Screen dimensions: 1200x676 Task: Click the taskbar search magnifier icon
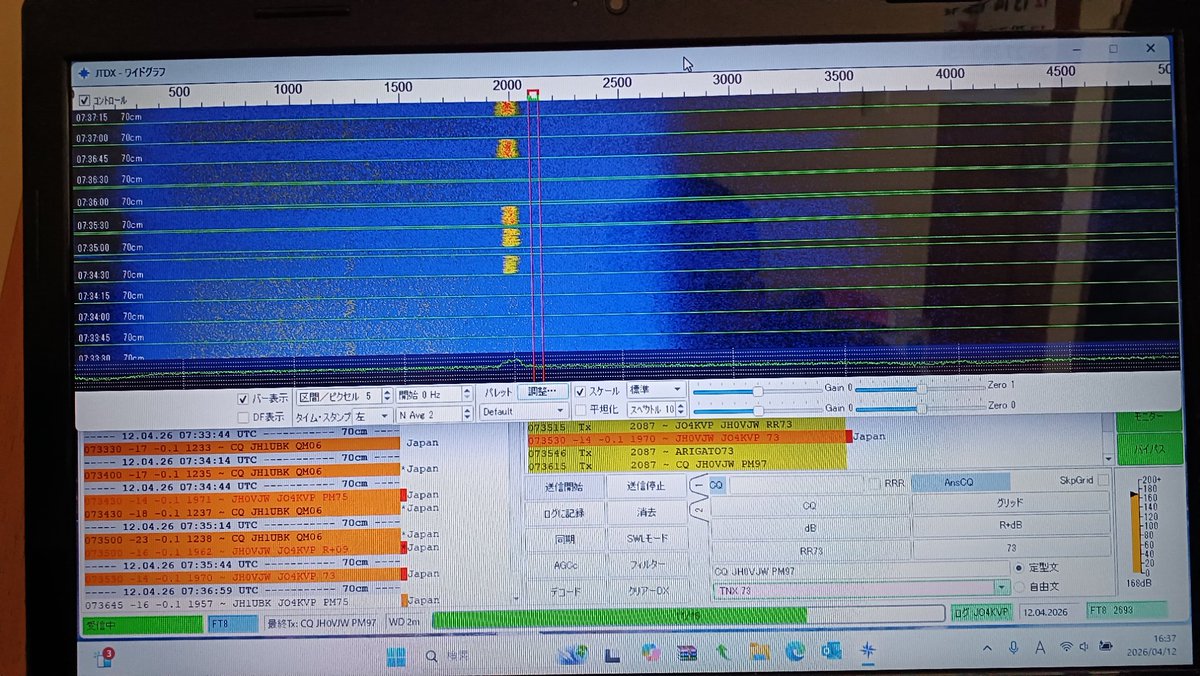pyautogui.click(x=431, y=657)
